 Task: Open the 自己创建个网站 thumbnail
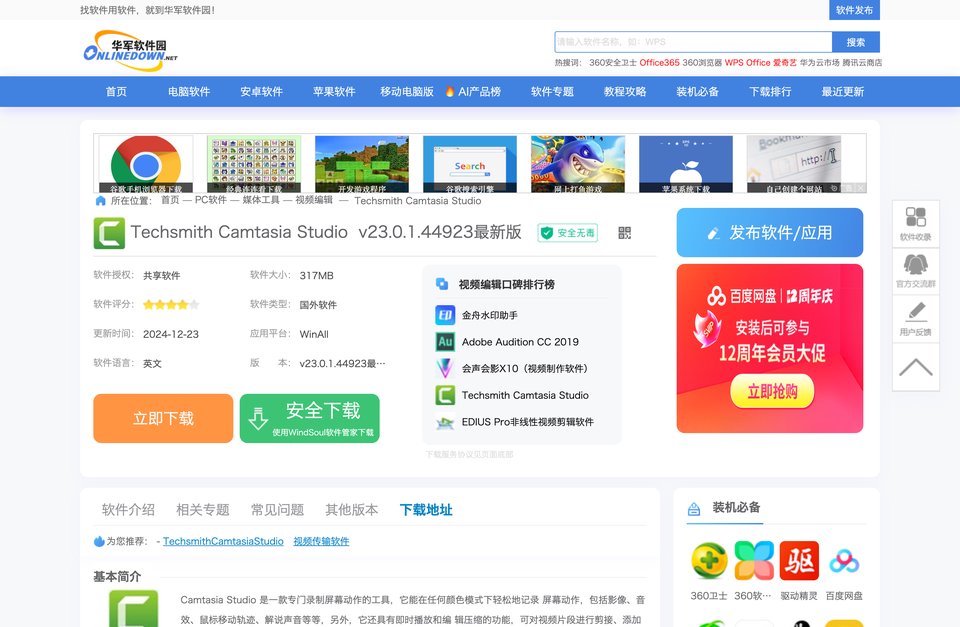click(793, 164)
